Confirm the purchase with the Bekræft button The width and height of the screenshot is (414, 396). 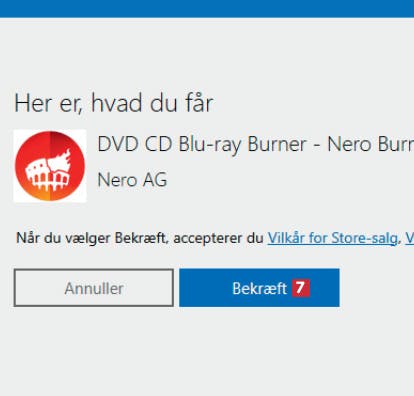point(259,288)
